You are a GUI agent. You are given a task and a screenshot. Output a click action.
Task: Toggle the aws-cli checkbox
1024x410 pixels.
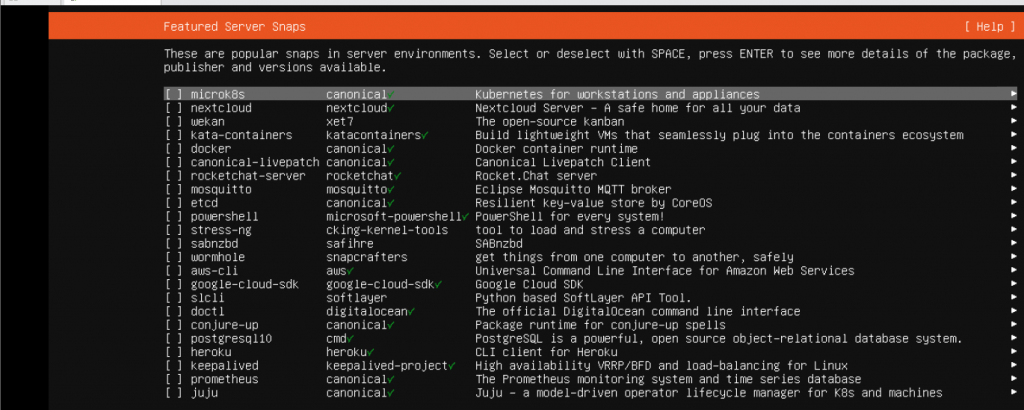click(x=174, y=270)
